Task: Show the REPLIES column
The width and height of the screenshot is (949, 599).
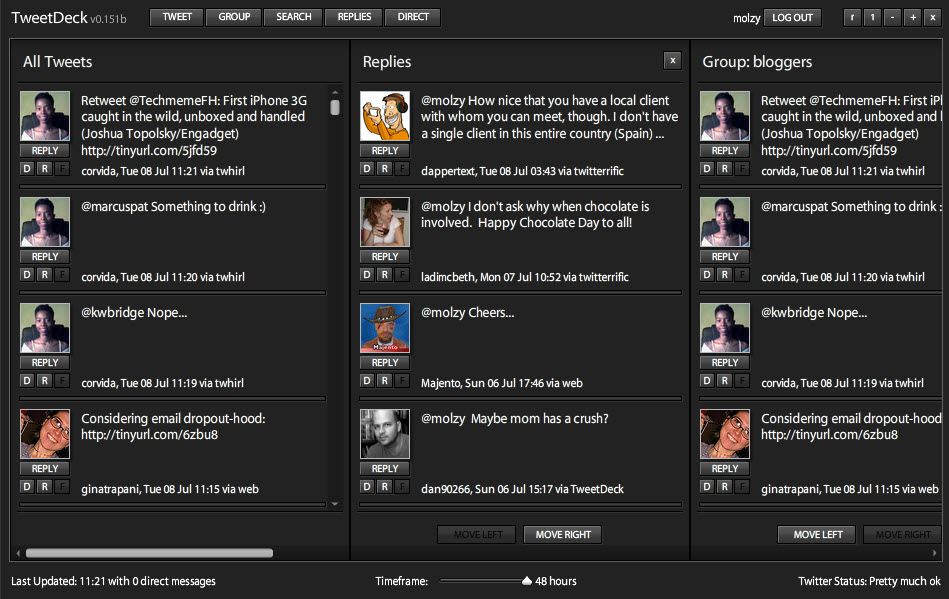Action: pos(354,17)
